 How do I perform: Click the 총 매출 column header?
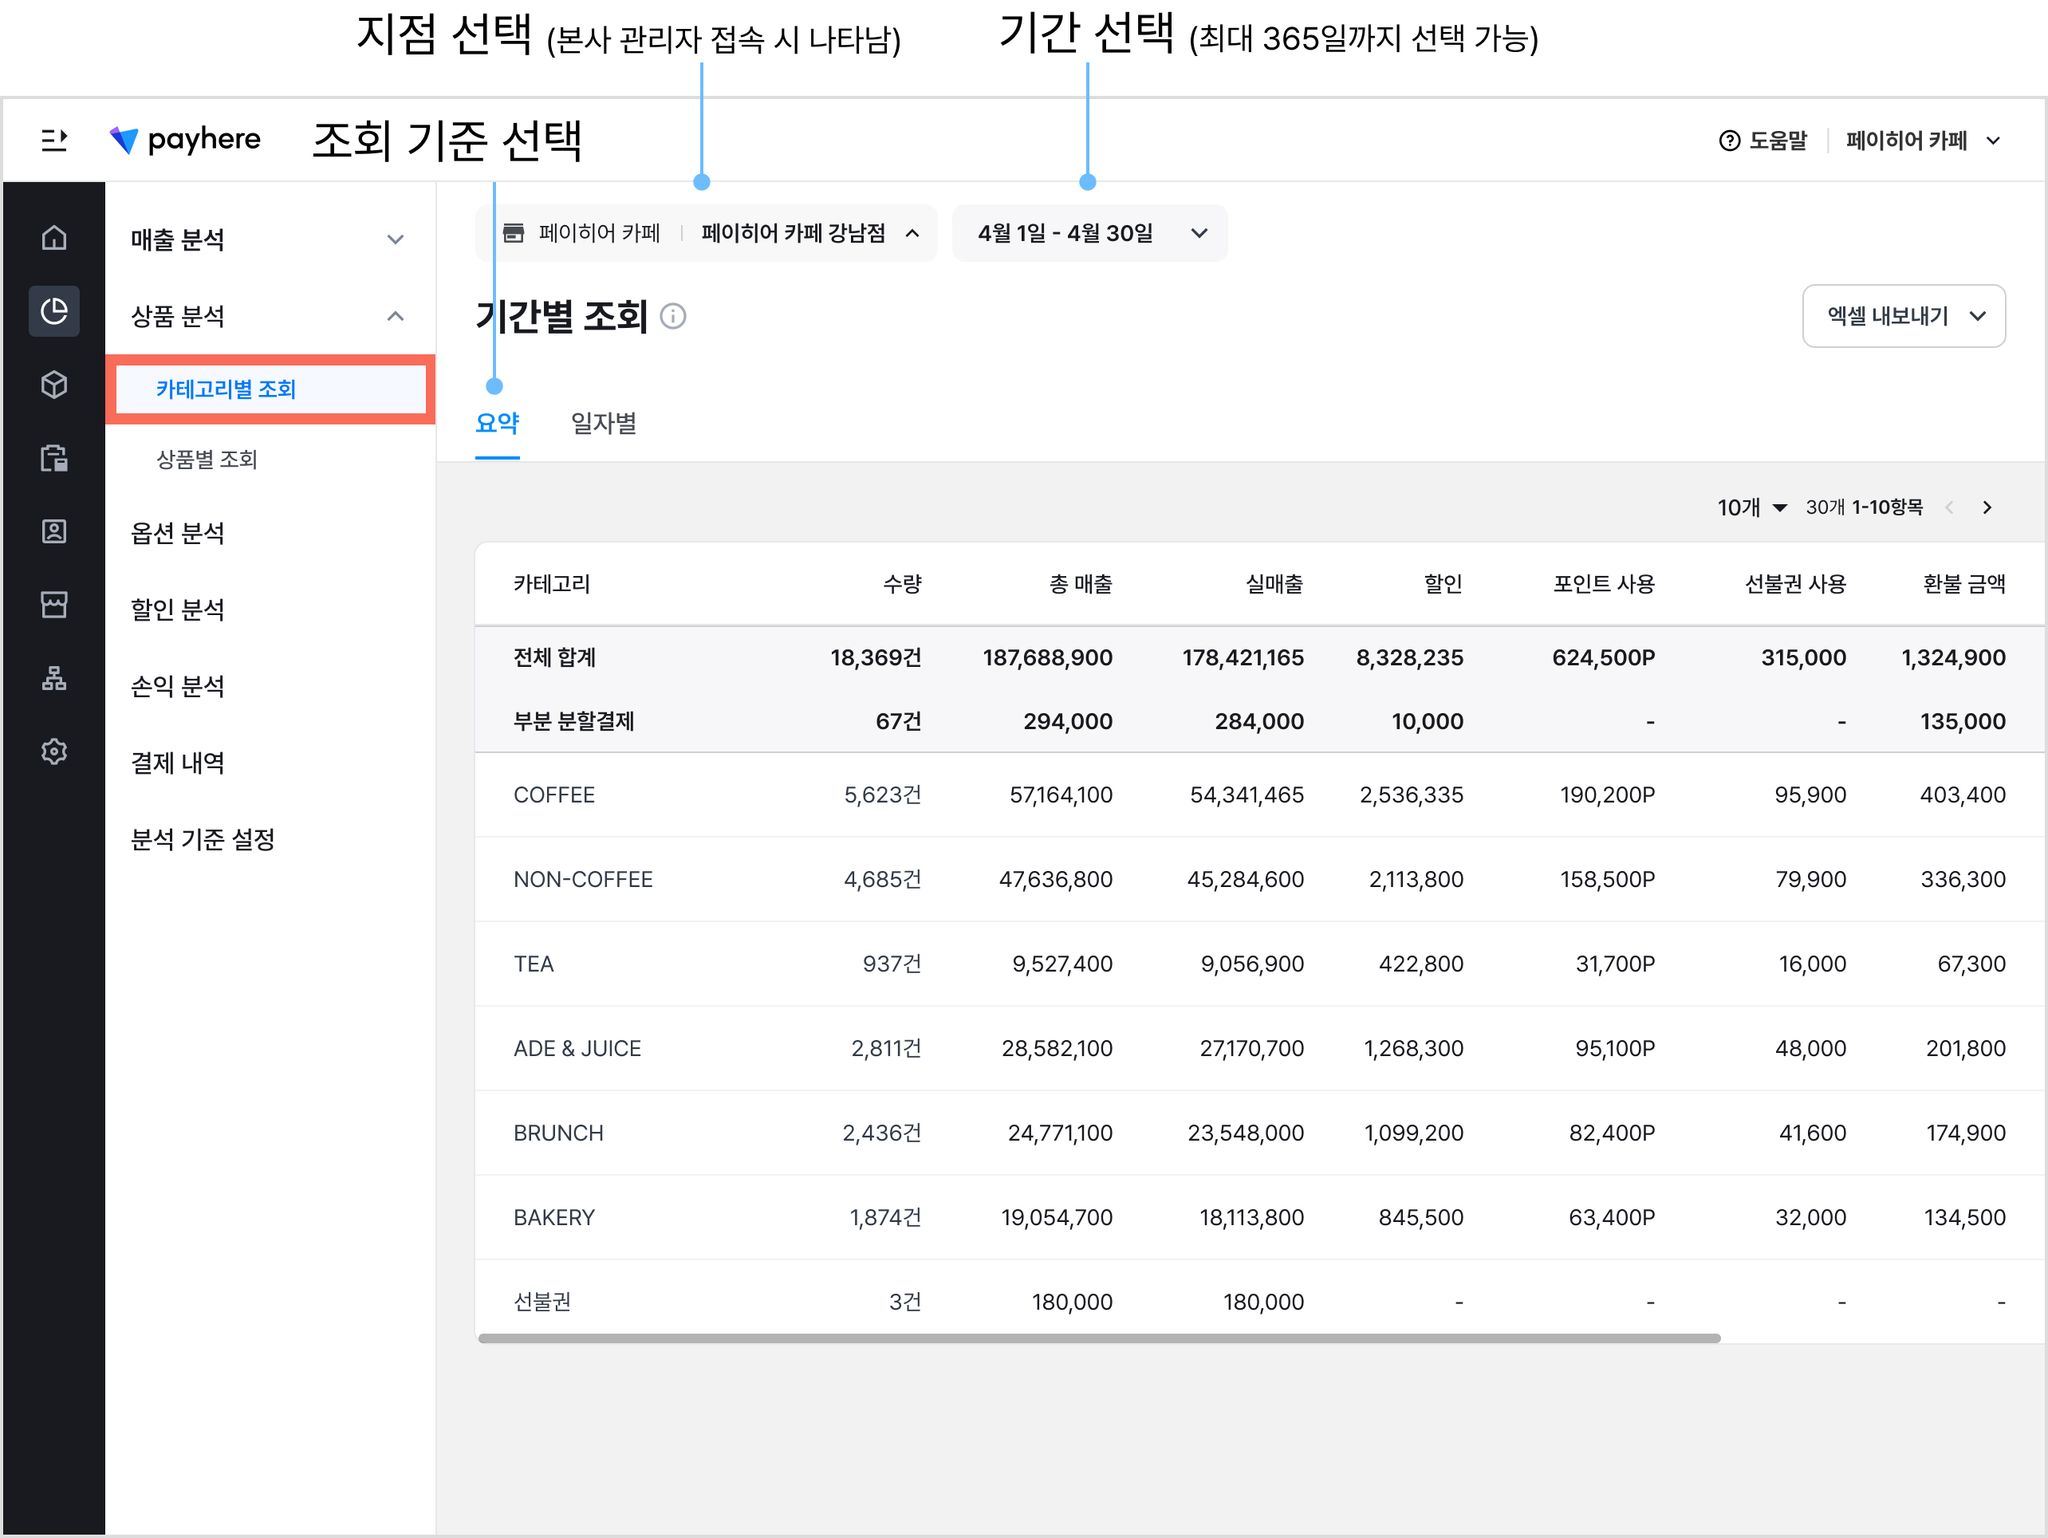[x=1080, y=584]
